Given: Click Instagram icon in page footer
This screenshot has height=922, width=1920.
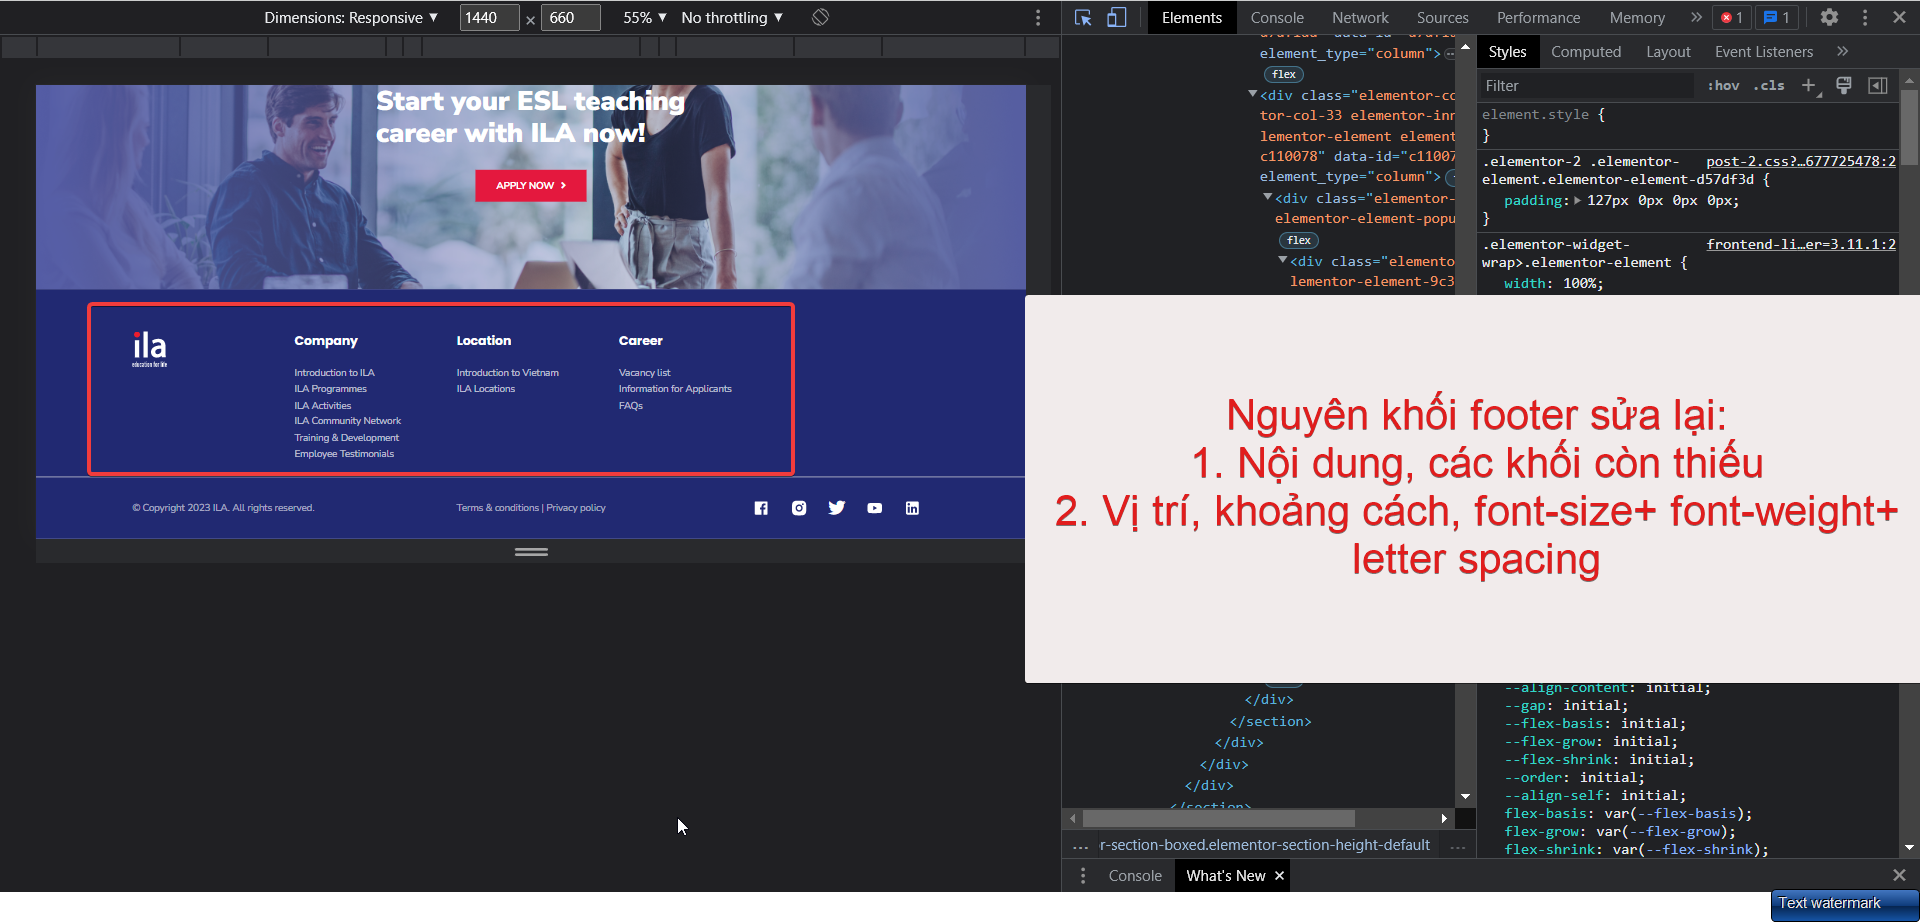Looking at the screenshot, I should click(799, 508).
